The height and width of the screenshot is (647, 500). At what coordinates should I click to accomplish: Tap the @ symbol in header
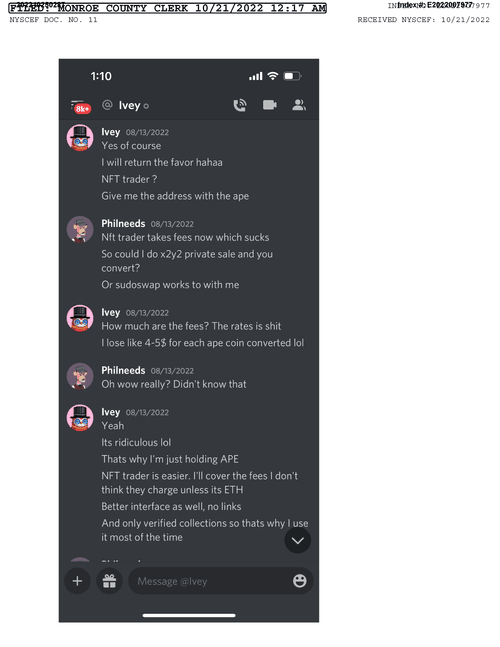tap(107, 105)
